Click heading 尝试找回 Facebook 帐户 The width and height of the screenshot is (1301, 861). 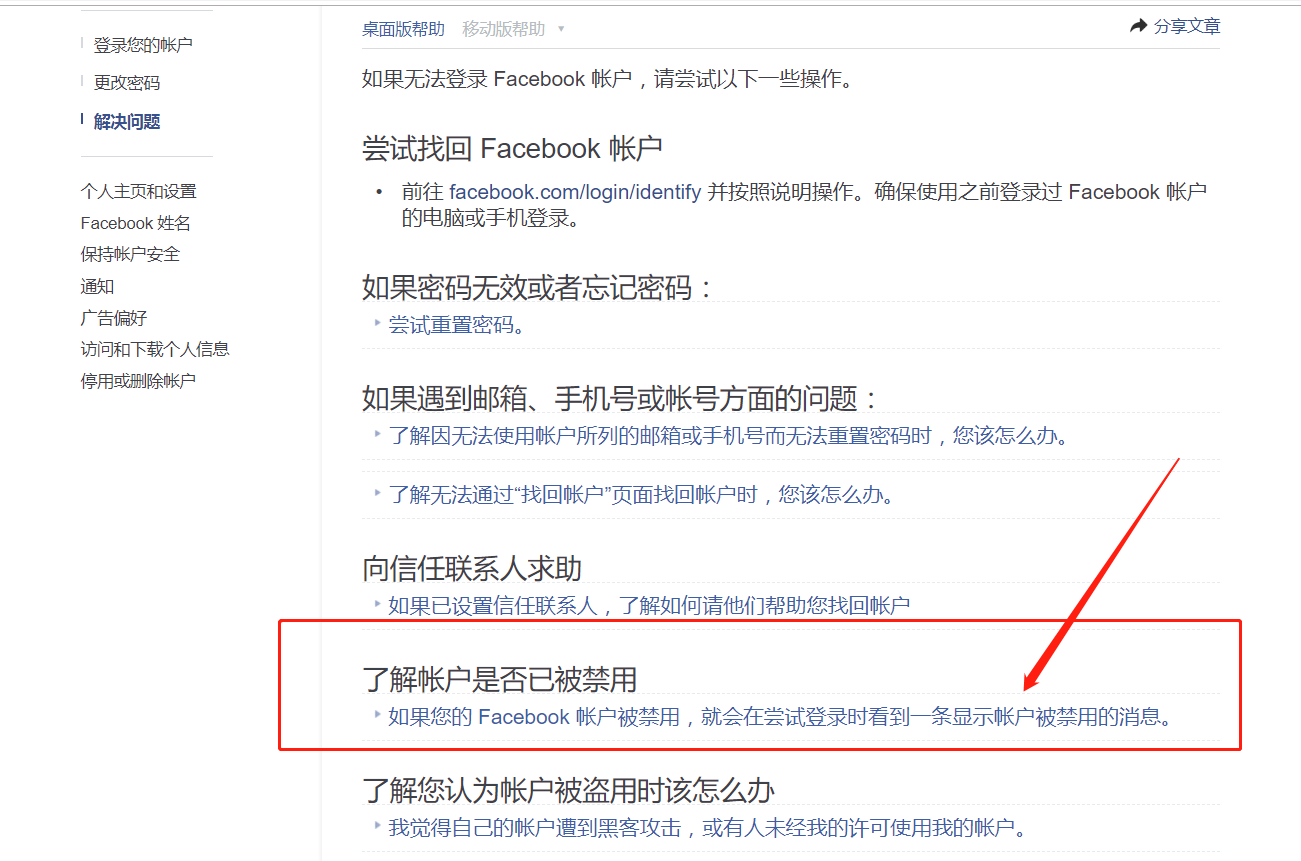(x=512, y=149)
